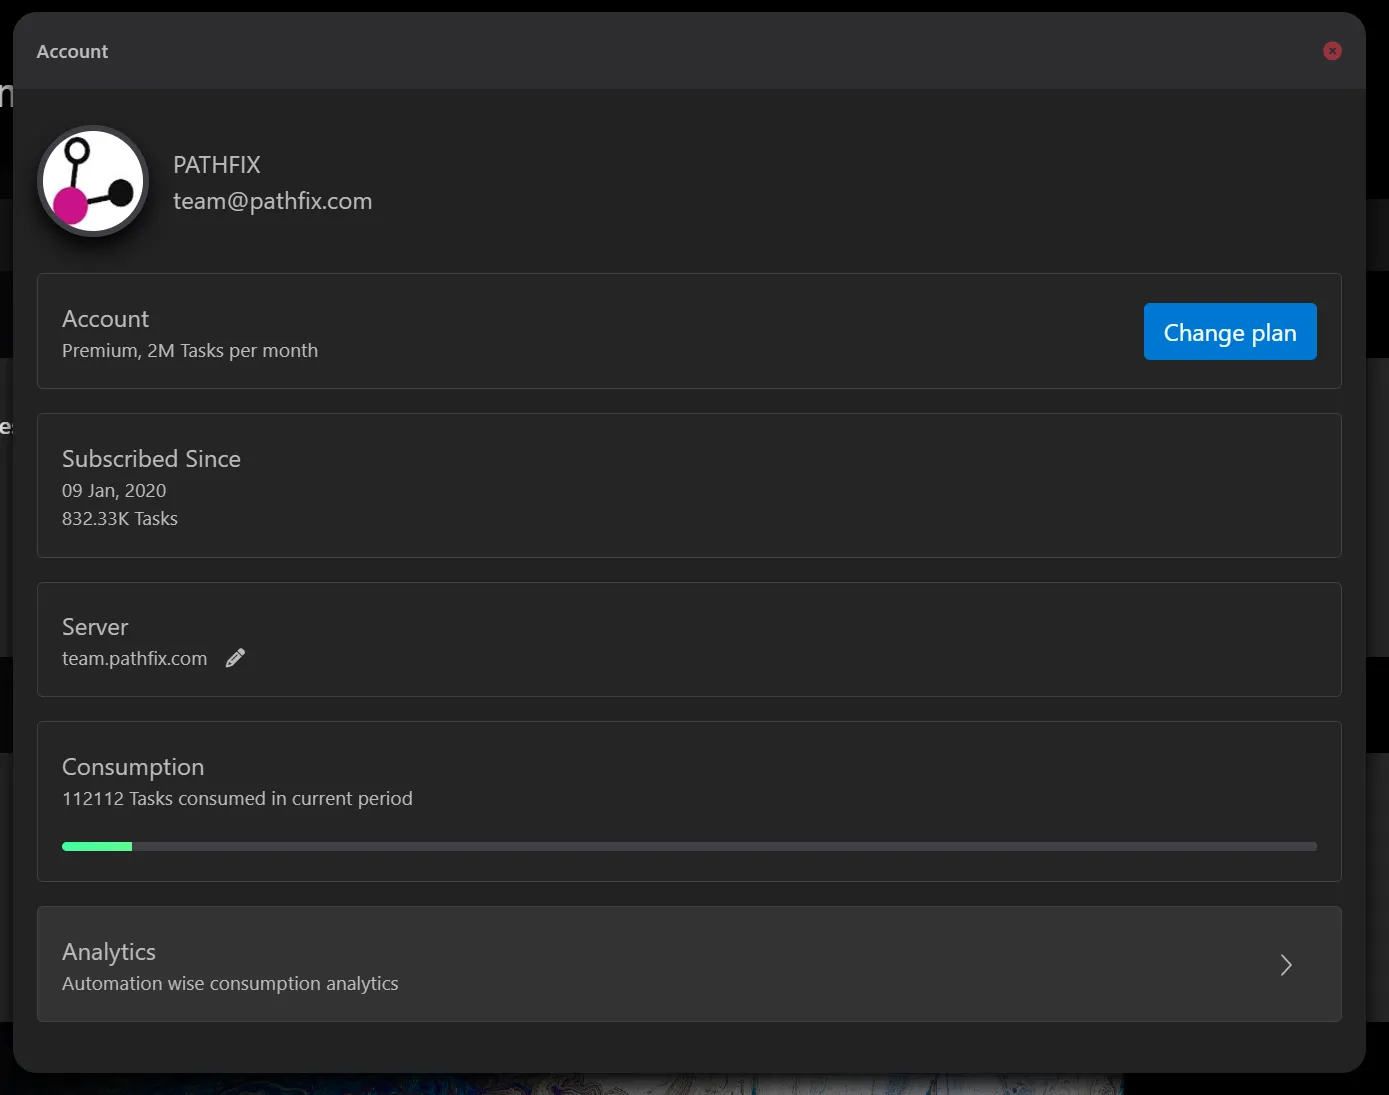Click the Premium, 2M Tasks per month text
The image size is (1389, 1095).
pos(190,351)
